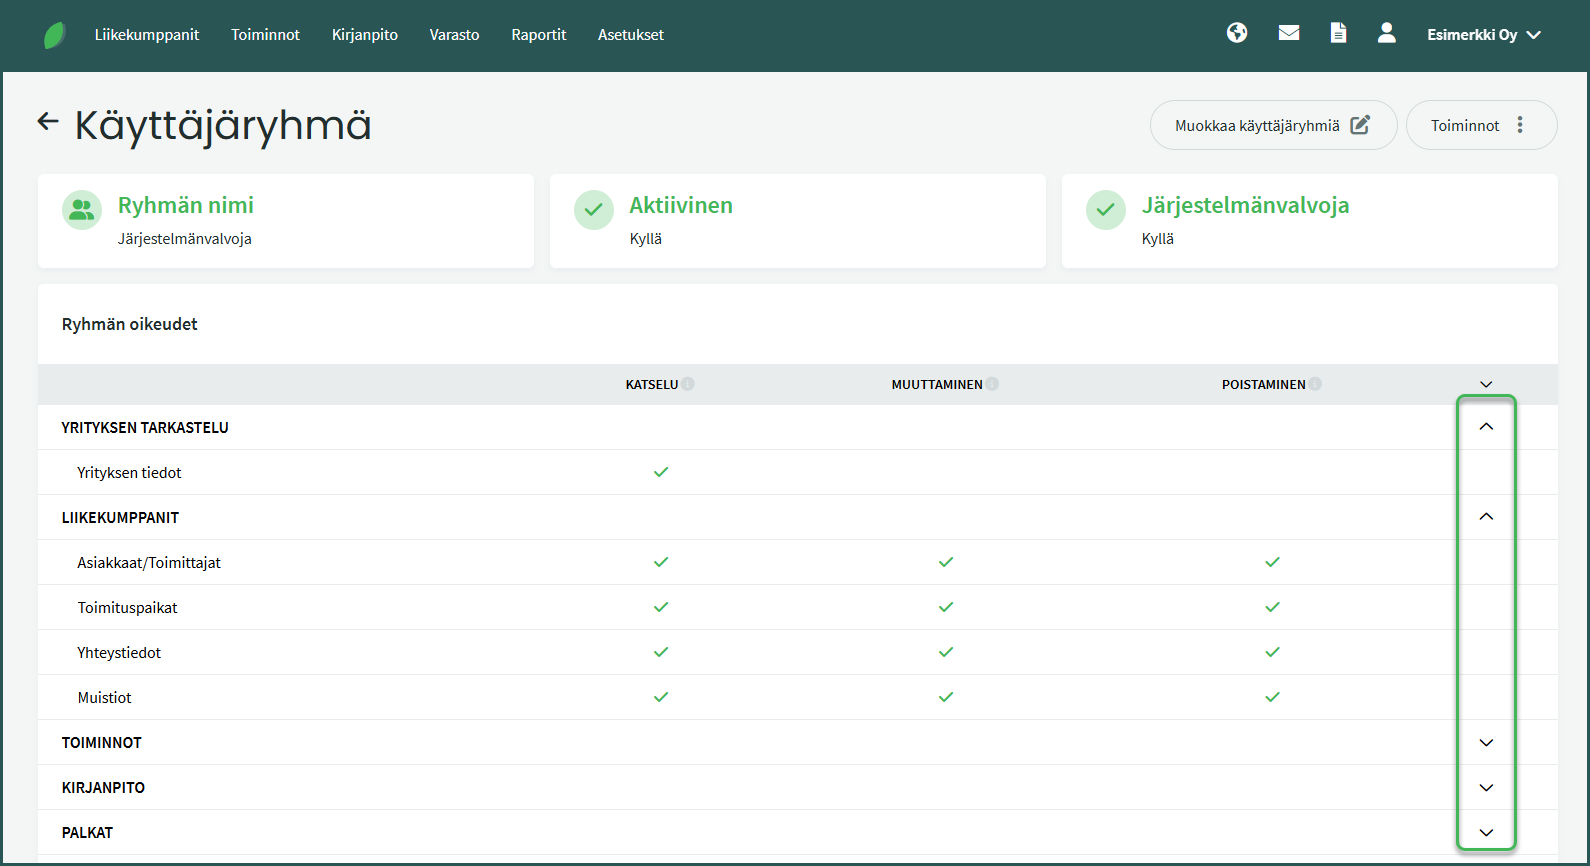The height and width of the screenshot is (866, 1590).
Task: Open the envelope messages icon
Action: [1289, 33]
